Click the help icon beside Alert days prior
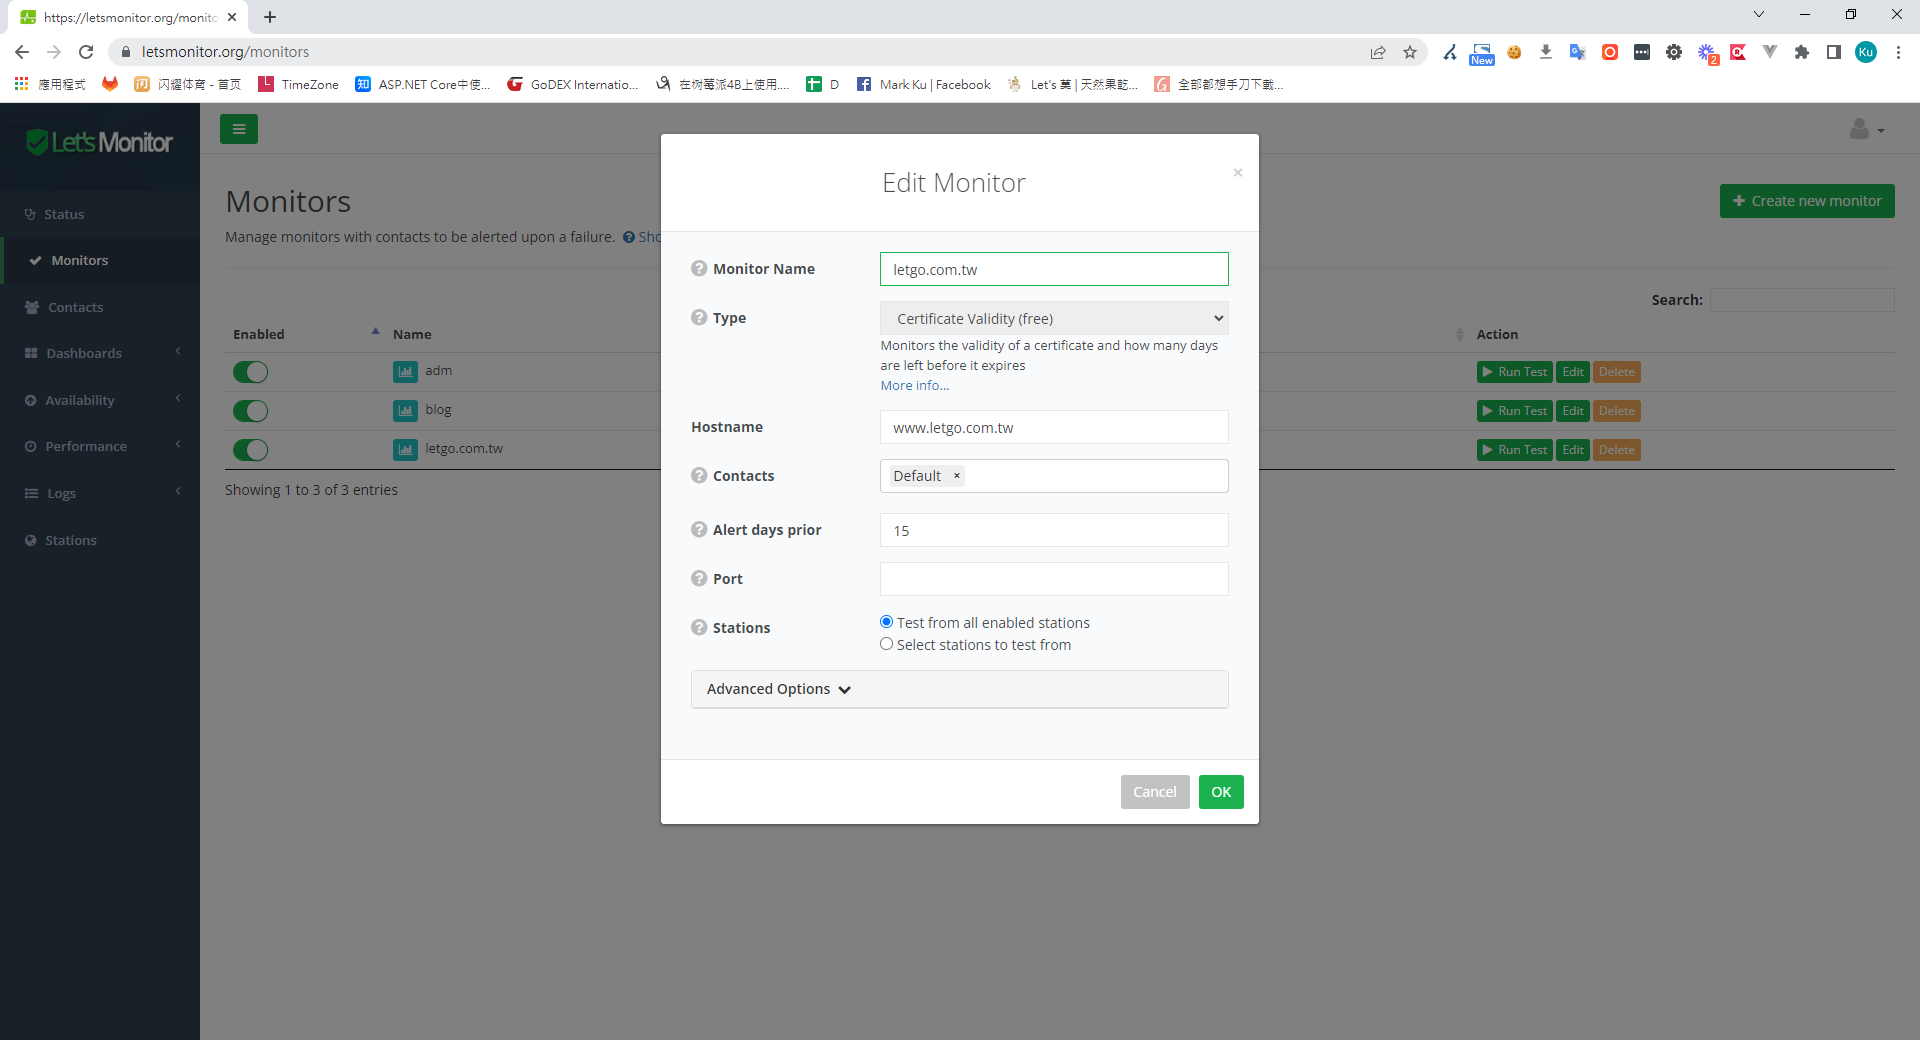1920x1040 pixels. point(699,529)
